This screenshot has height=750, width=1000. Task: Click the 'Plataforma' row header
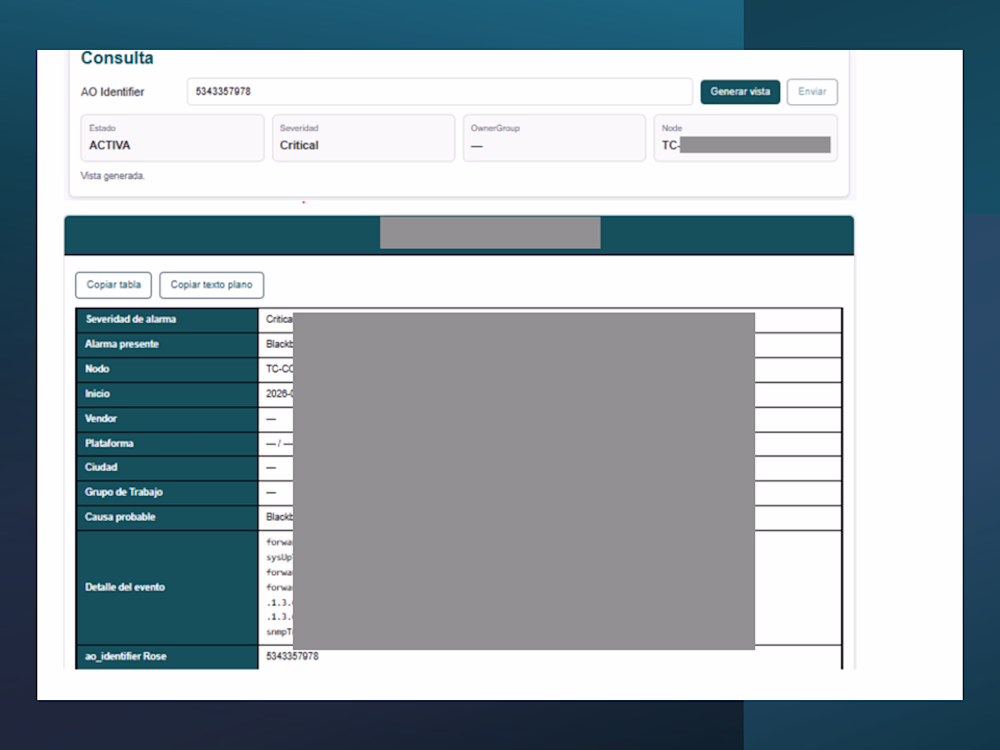tap(167, 443)
